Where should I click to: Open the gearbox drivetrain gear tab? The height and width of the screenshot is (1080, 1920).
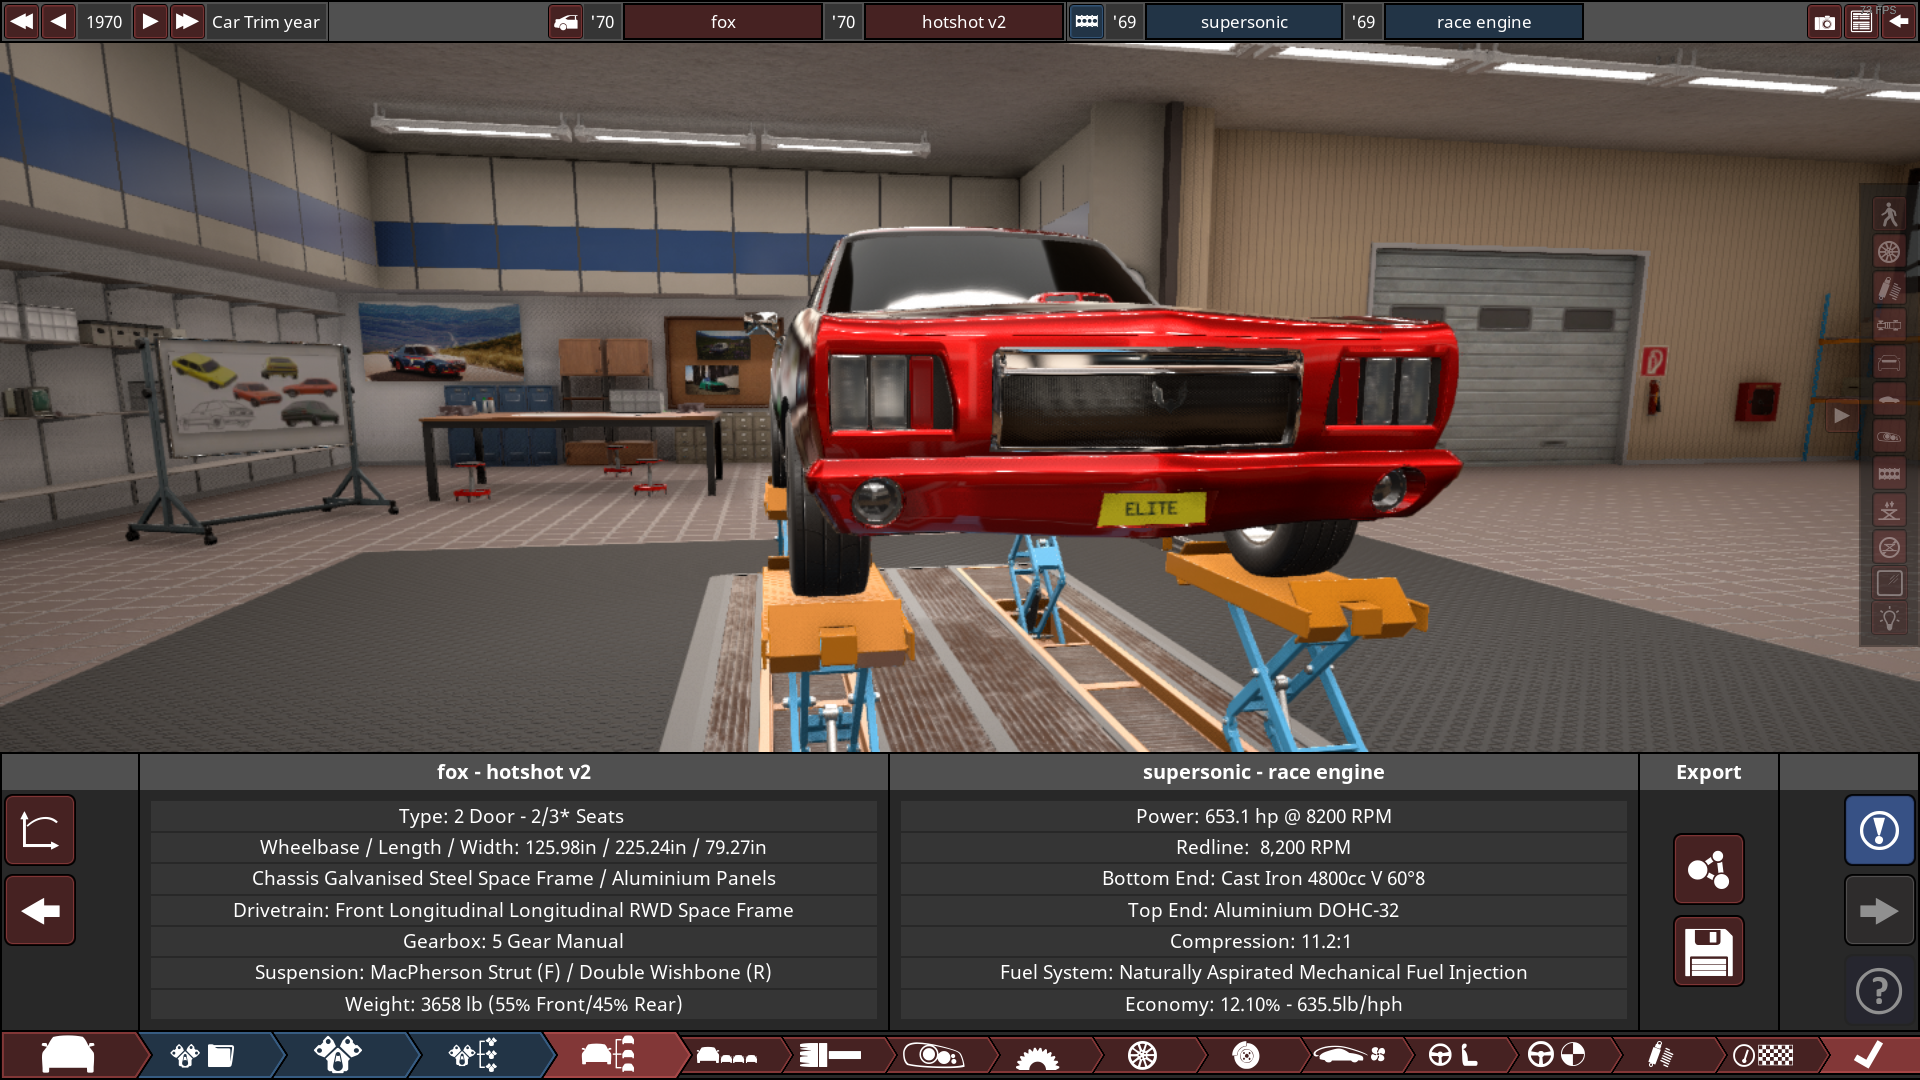(1038, 1055)
